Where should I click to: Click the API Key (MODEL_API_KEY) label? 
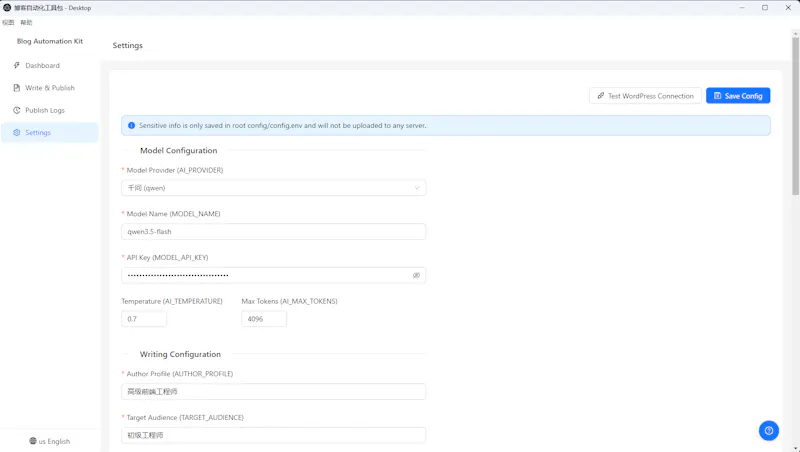[167, 258]
